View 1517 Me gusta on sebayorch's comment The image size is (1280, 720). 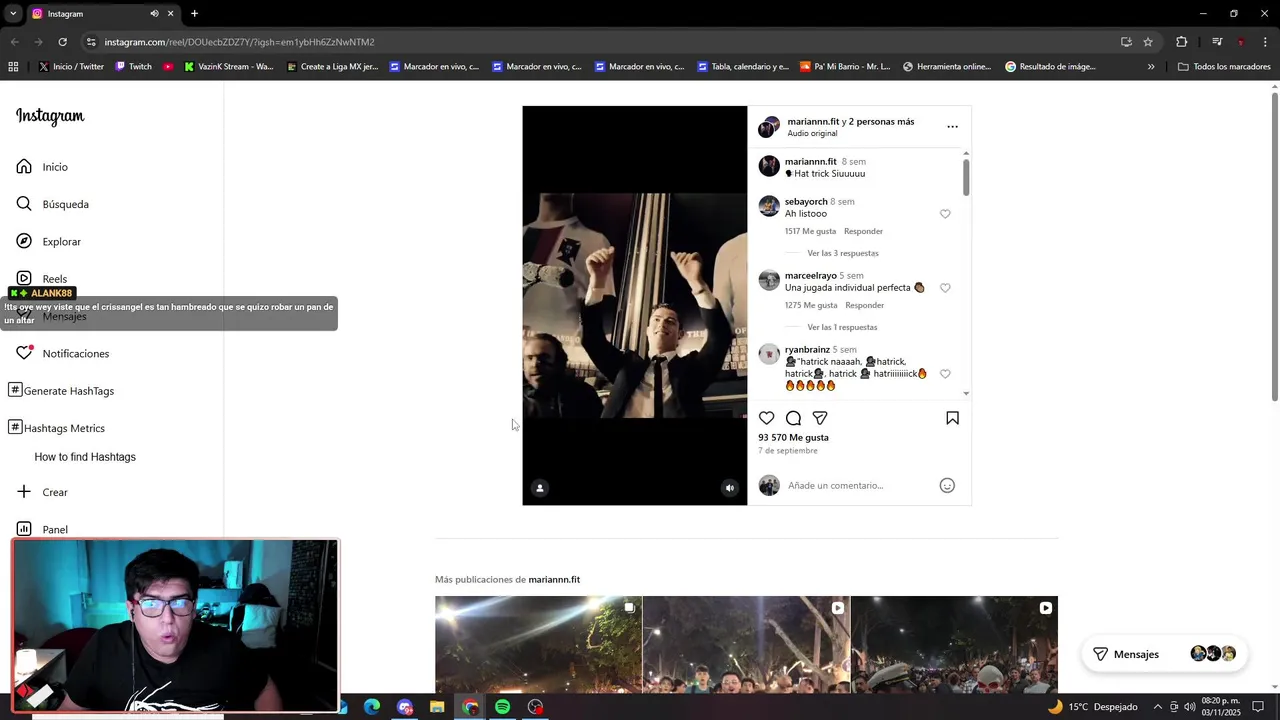coord(810,231)
